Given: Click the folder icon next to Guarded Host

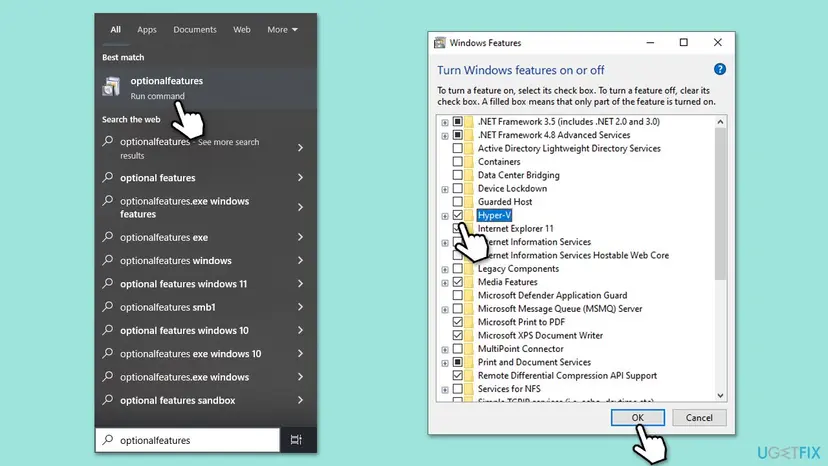Looking at the screenshot, I should [x=469, y=202].
